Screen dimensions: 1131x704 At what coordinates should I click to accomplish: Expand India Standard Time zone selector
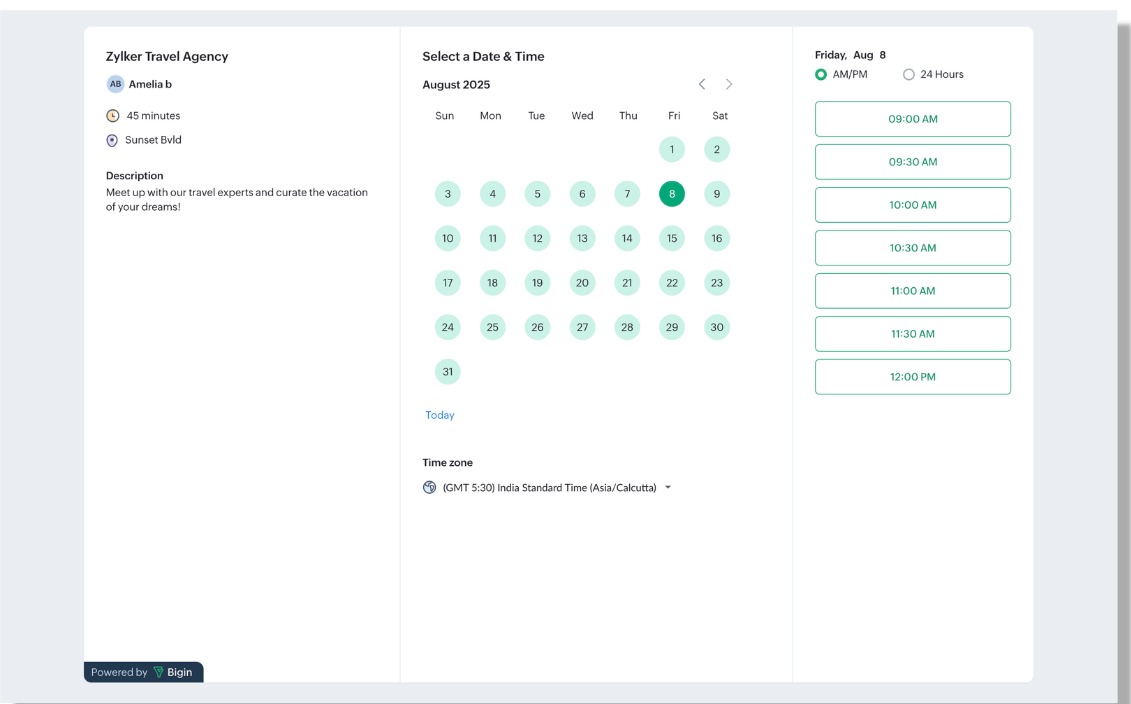click(x=549, y=488)
